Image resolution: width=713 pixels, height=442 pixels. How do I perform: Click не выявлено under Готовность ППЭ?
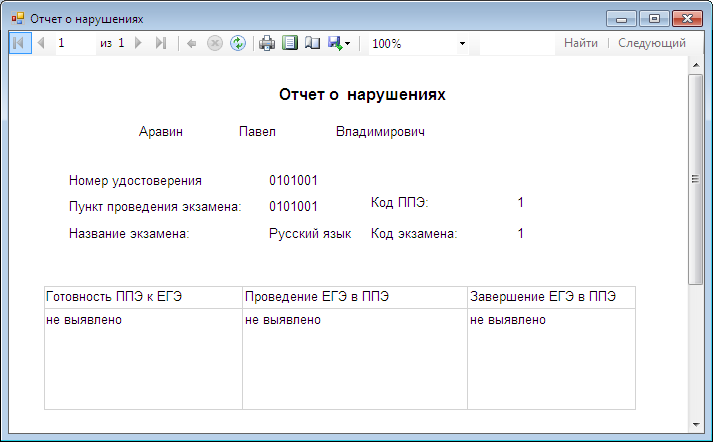84,320
